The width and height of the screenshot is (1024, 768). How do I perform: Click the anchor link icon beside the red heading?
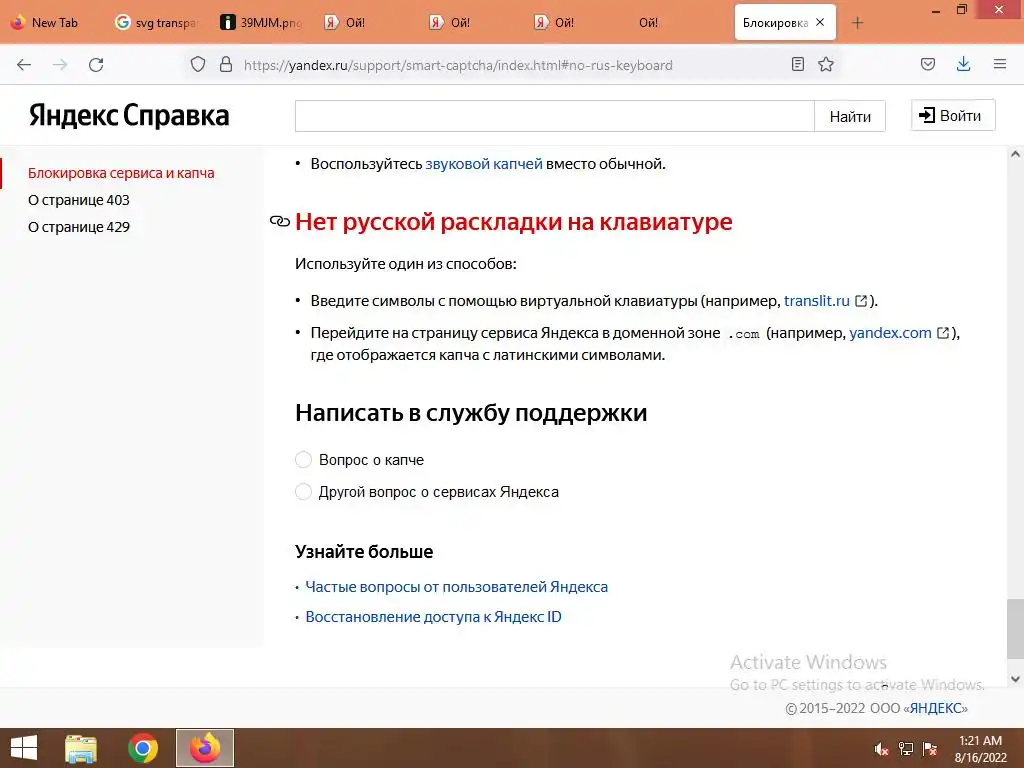click(x=280, y=222)
